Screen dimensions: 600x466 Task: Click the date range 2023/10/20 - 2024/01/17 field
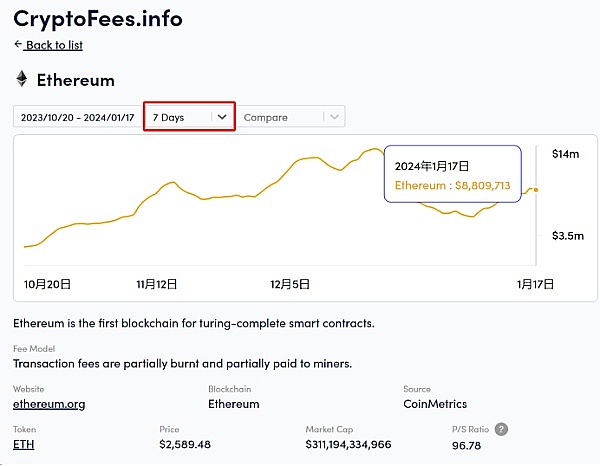click(x=76, y=117)
